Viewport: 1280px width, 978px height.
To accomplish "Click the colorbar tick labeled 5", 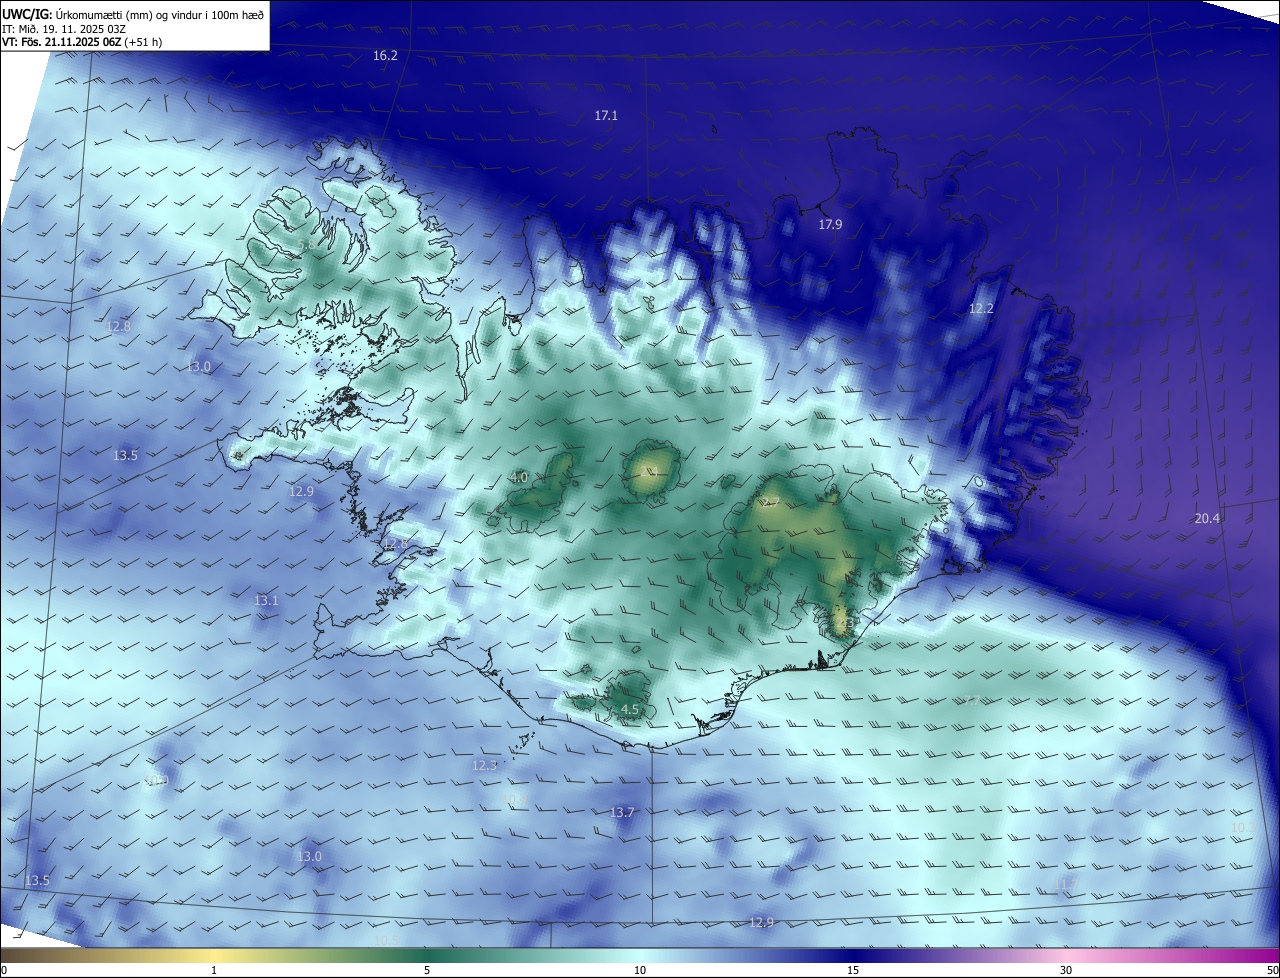I will [x=427, y=971].
